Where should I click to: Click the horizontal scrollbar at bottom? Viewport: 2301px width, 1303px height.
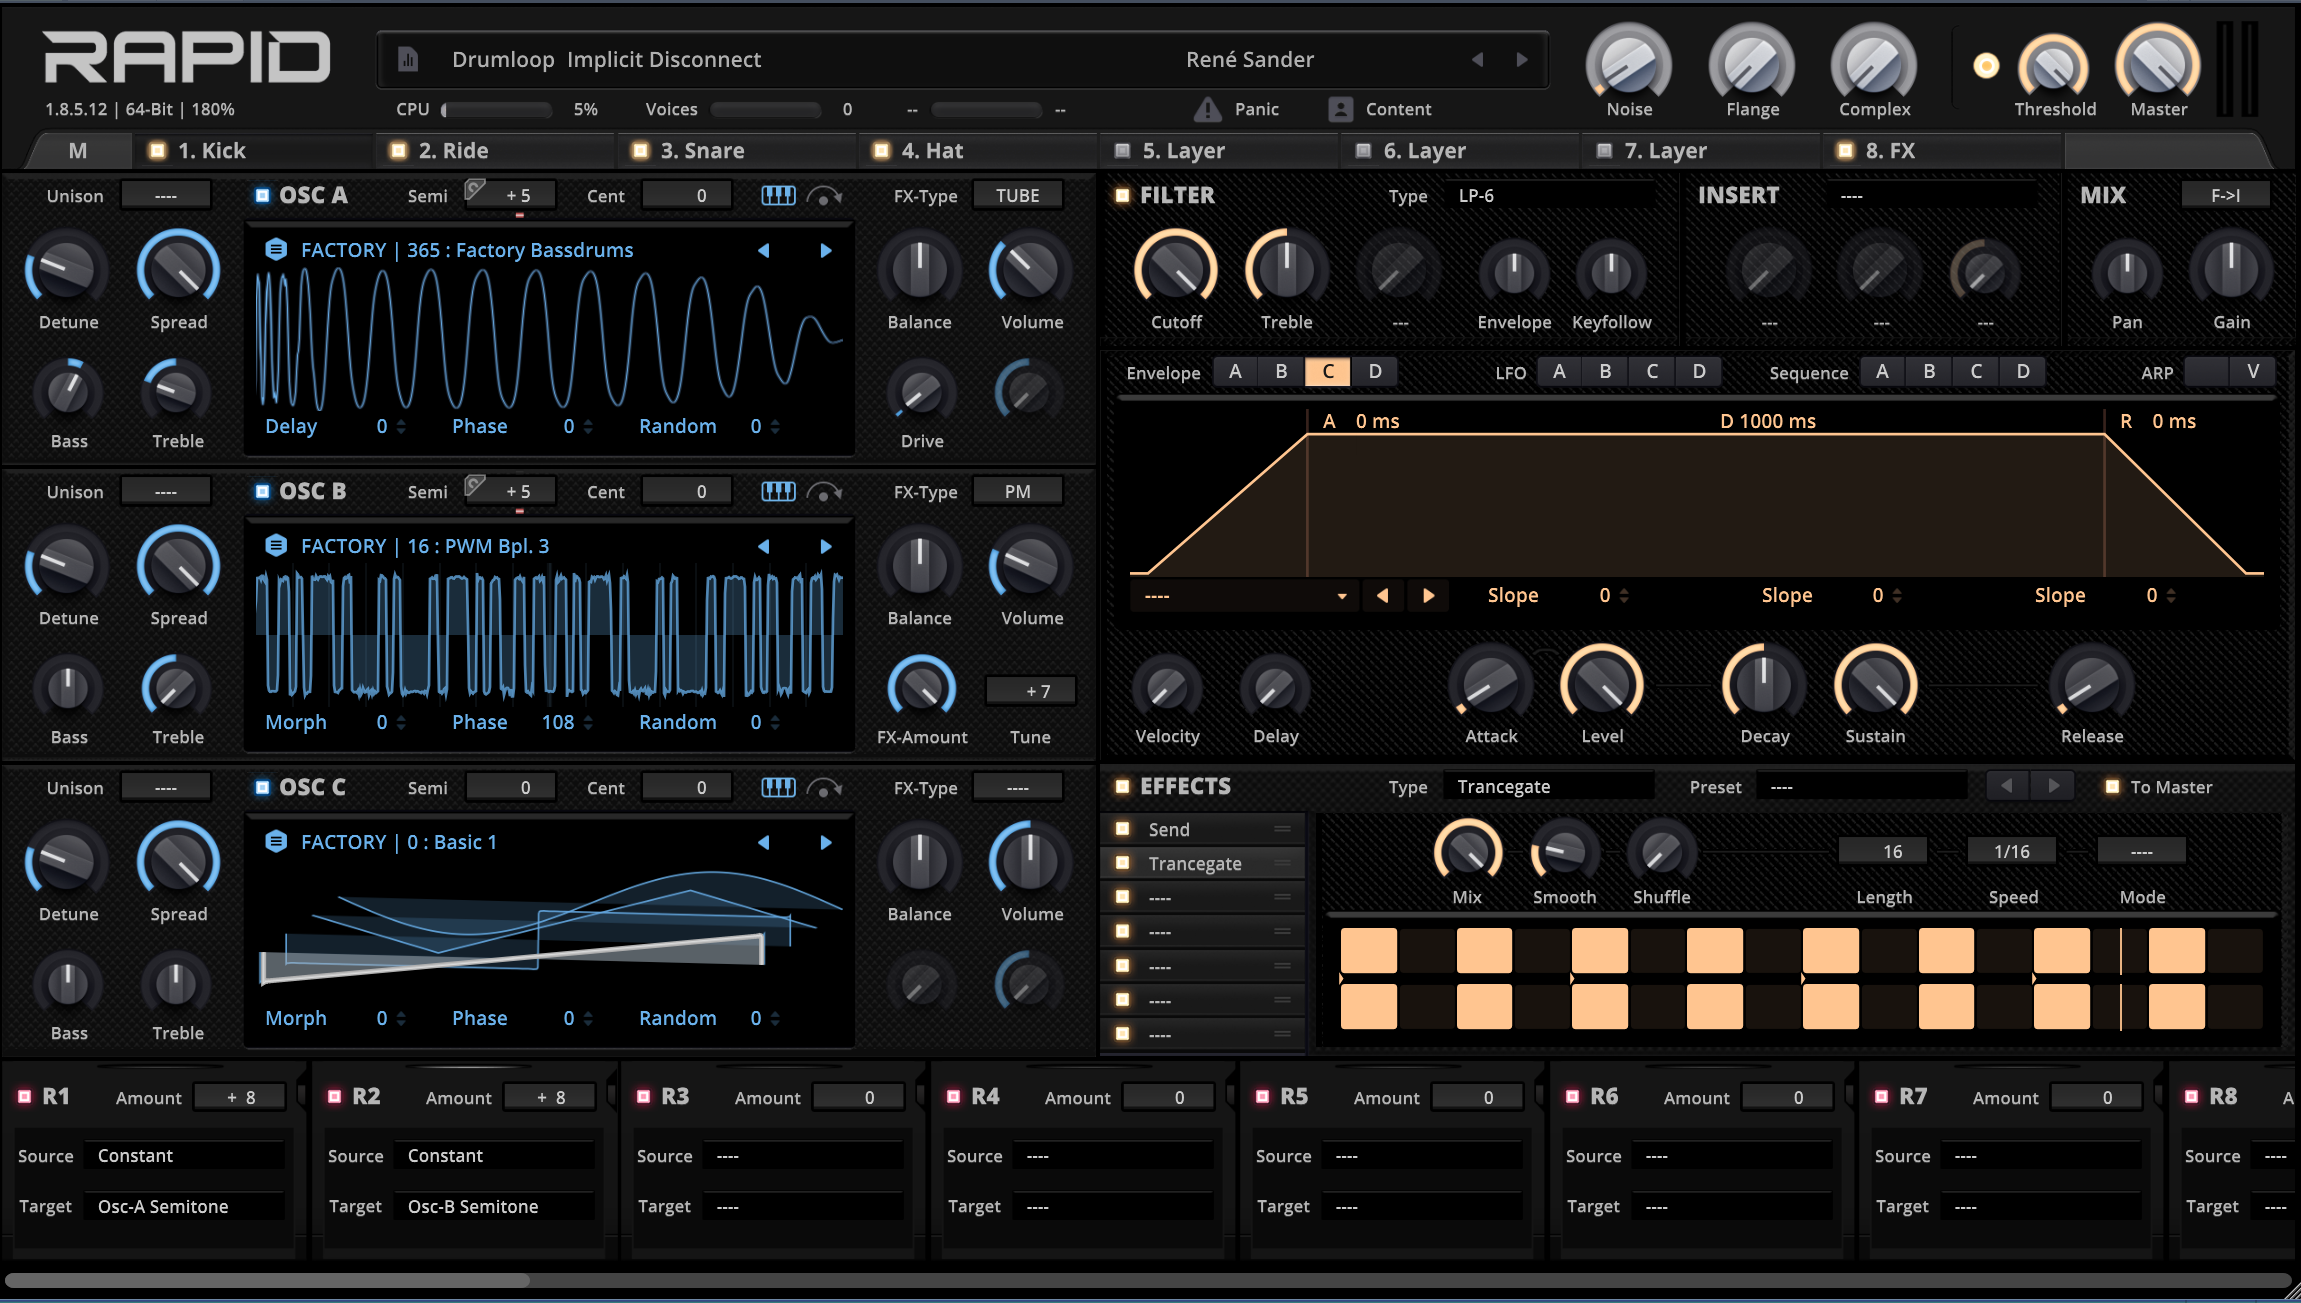click(x=267, y=1280)
